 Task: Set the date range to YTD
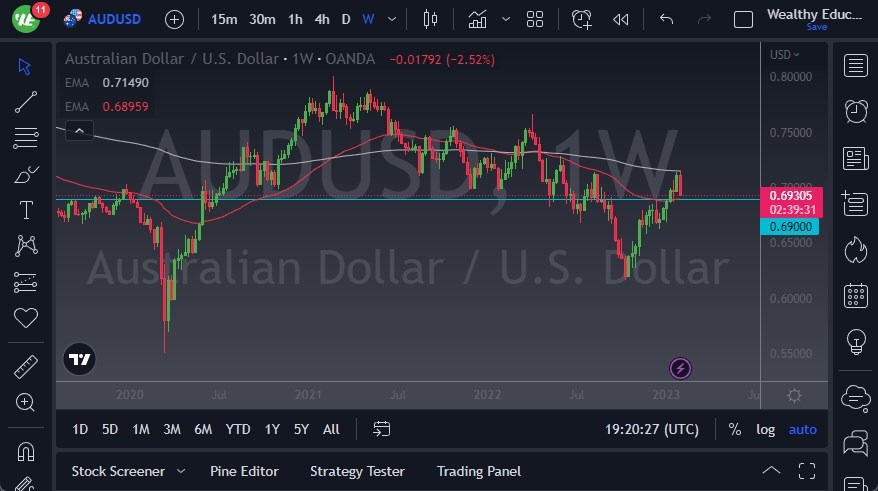click(238, 429)
